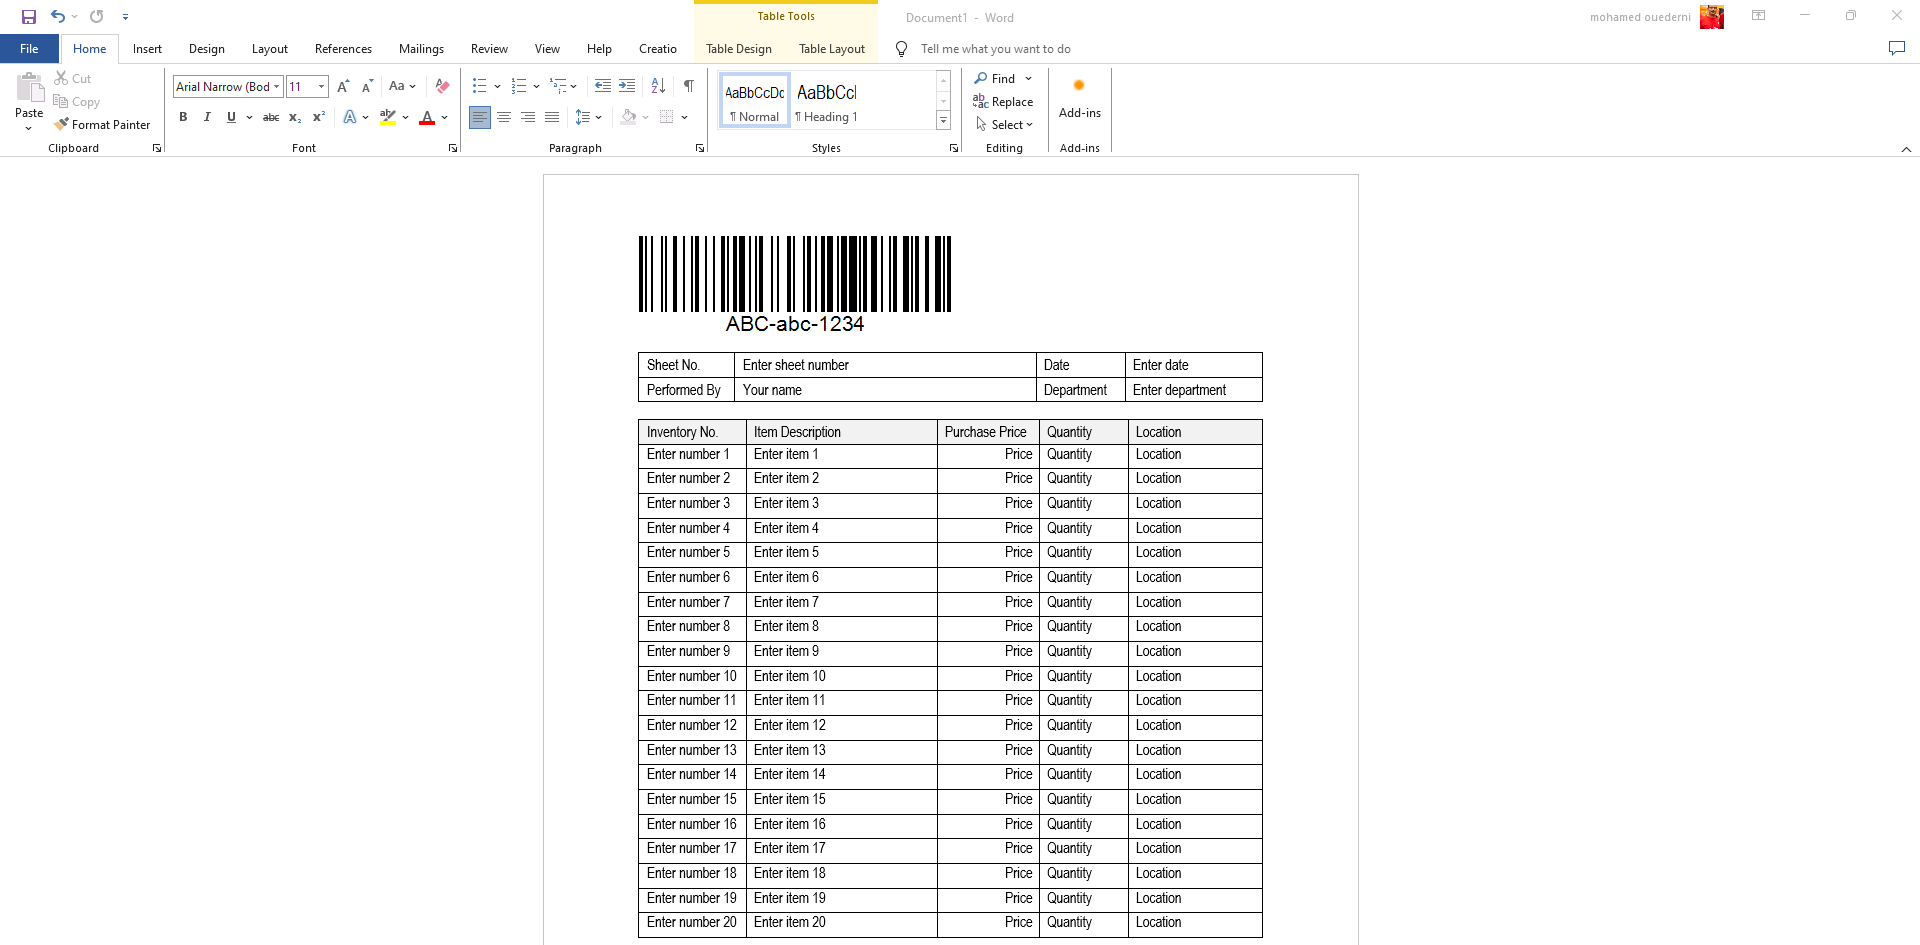The width and height of the screenshot is (1920, 945).
Task: Click the Enter sheet number cell
Action: pyautogui.click(x=885, y=365)
